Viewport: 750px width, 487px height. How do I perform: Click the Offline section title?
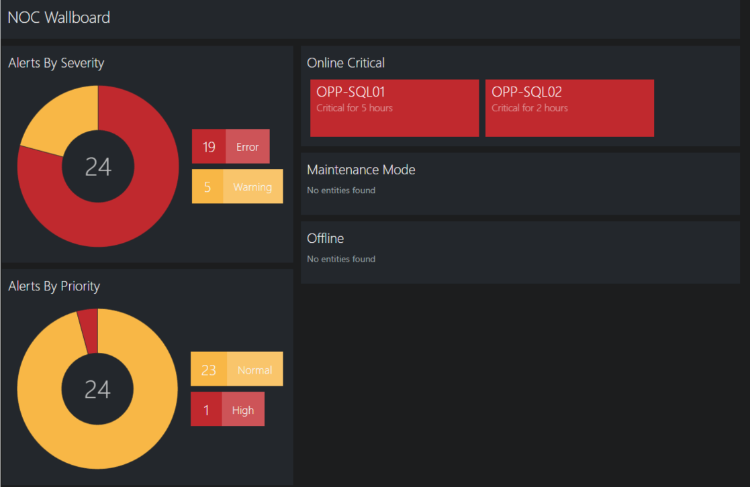point(325,238)
